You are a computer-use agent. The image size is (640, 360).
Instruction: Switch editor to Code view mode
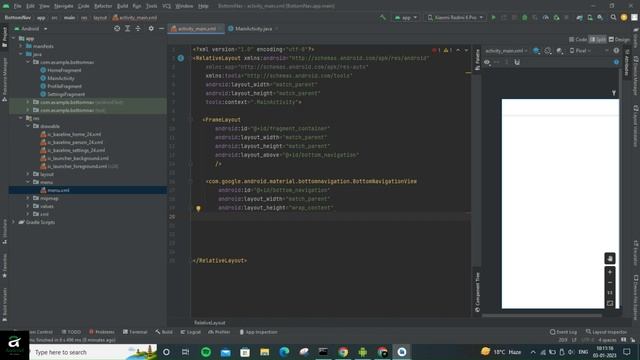pos(578,39)
